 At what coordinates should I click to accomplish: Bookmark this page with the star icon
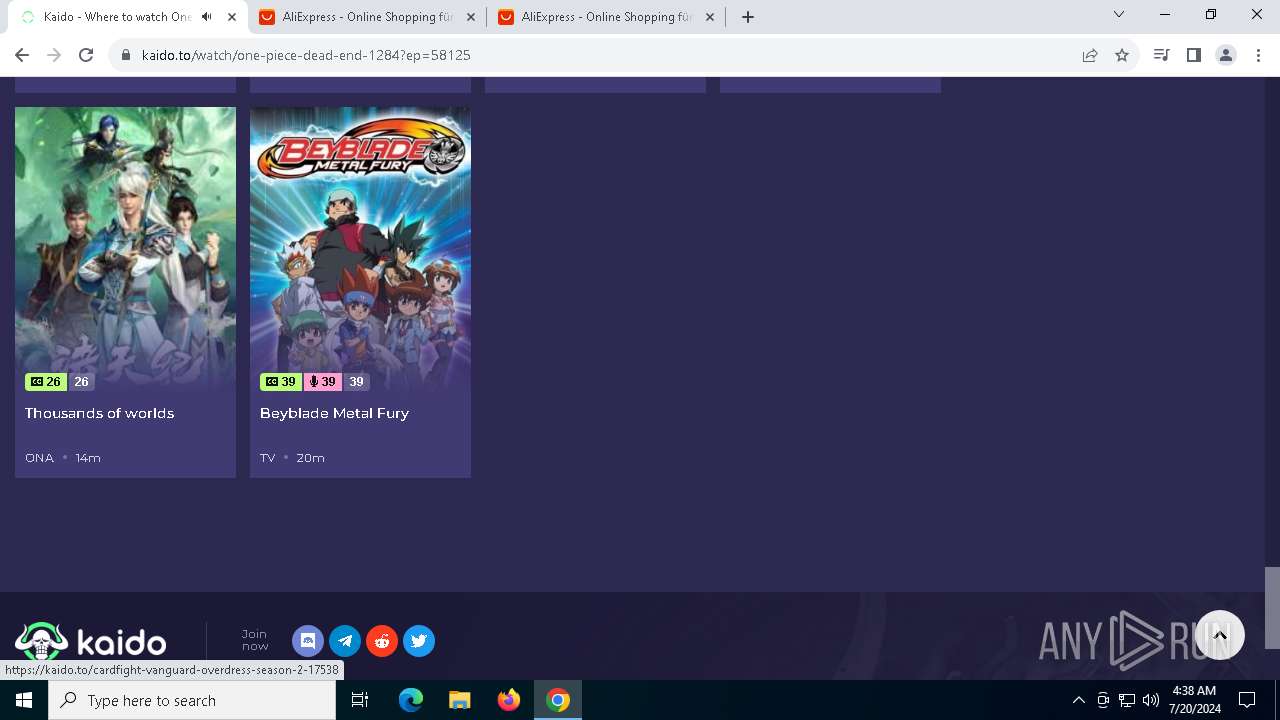pyautogui.click(x=1122, y=55)
